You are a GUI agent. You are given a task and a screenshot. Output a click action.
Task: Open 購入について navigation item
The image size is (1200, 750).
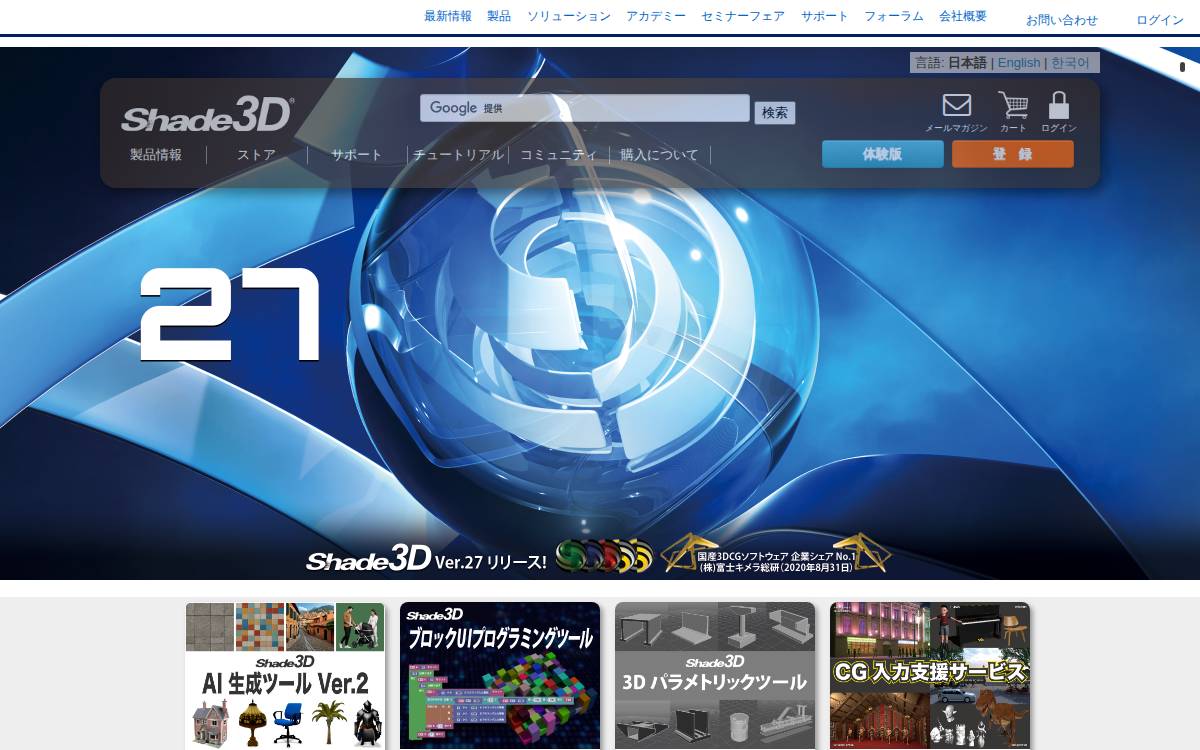coord(659,155)
